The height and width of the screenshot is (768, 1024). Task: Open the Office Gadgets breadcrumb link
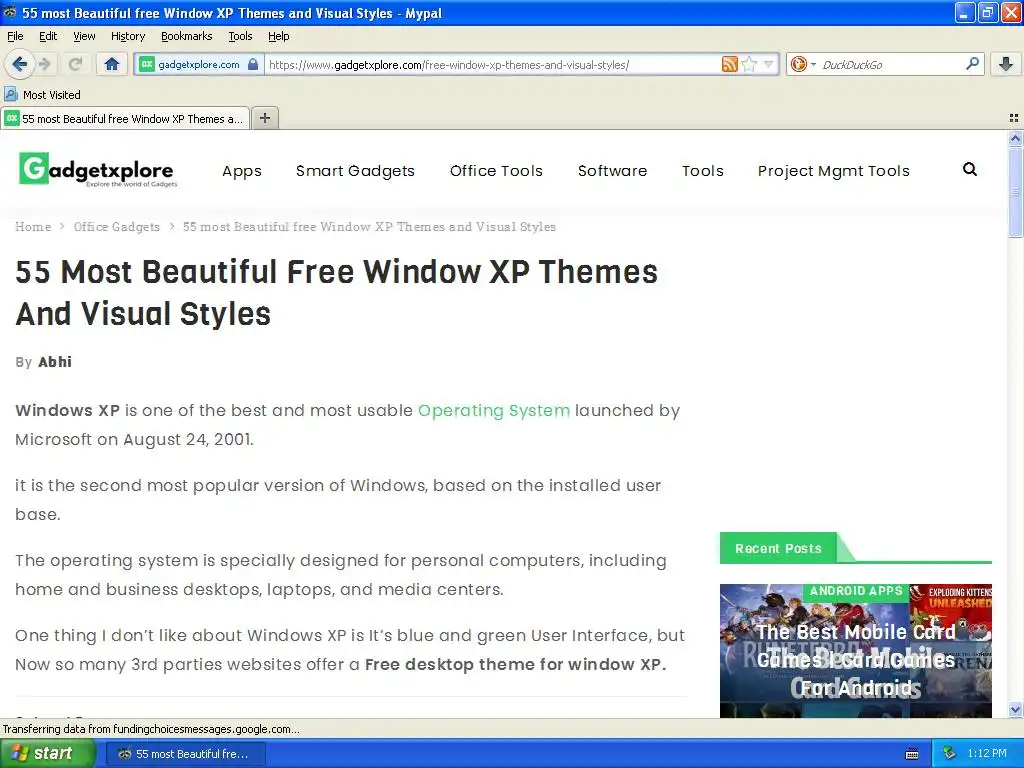pyautogui.click(x=117, y=227)
